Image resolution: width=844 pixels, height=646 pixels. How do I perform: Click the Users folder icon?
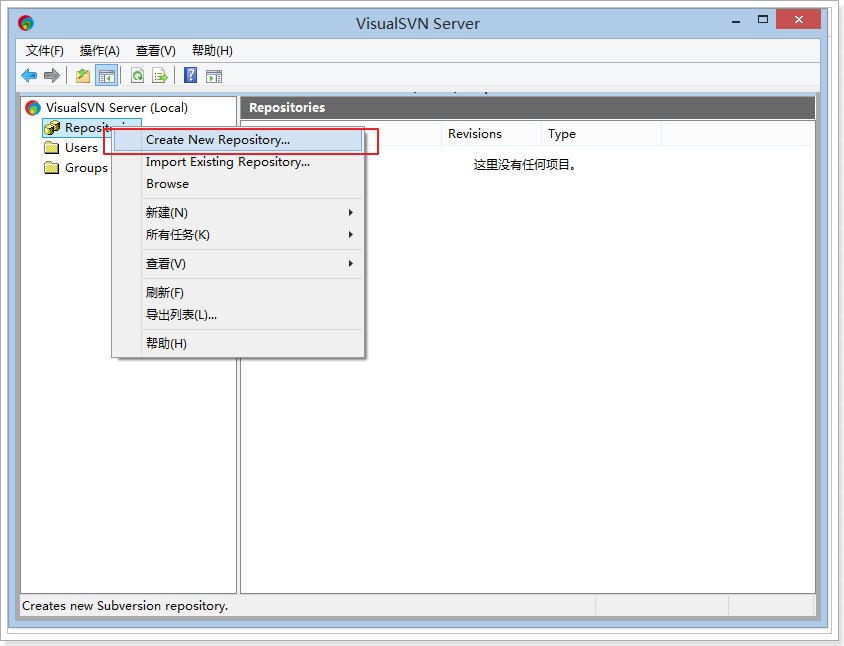point(52,148)
